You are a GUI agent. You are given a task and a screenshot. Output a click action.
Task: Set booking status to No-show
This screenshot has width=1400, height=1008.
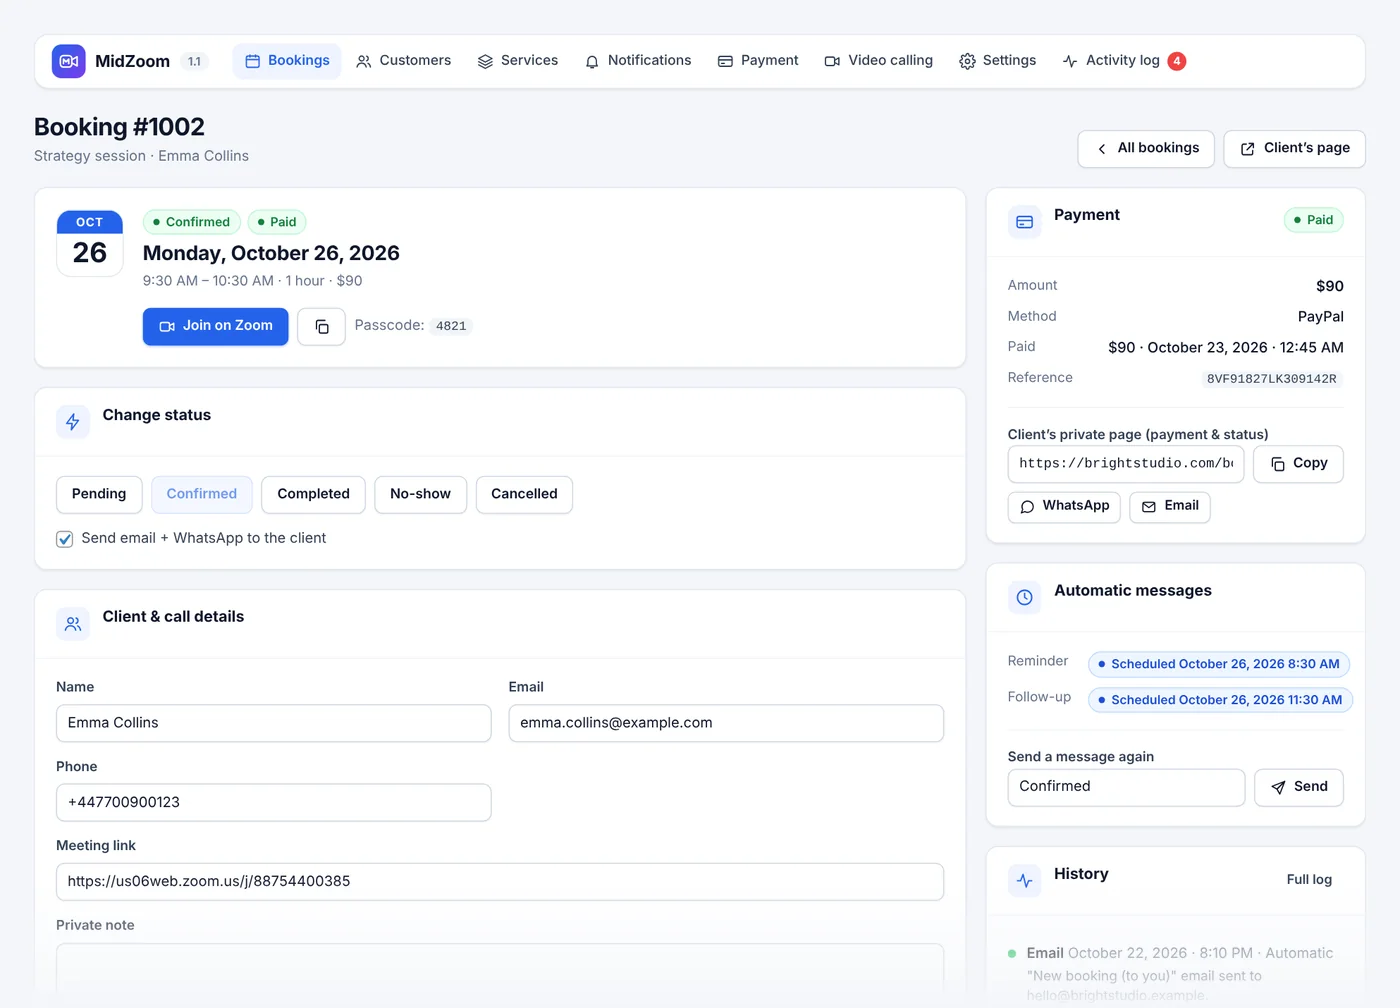420,494
